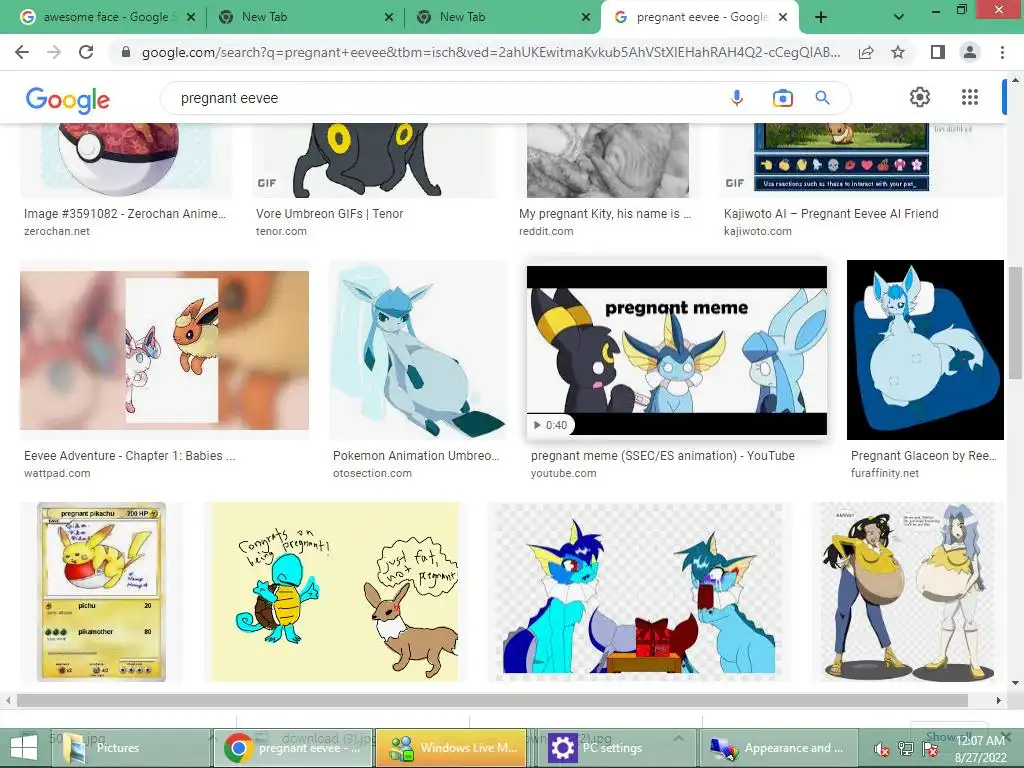Open the Squirtle and Eevee drawing thumbnail
Viewport: 1024px width, 768px height.
tap(335, 592)
